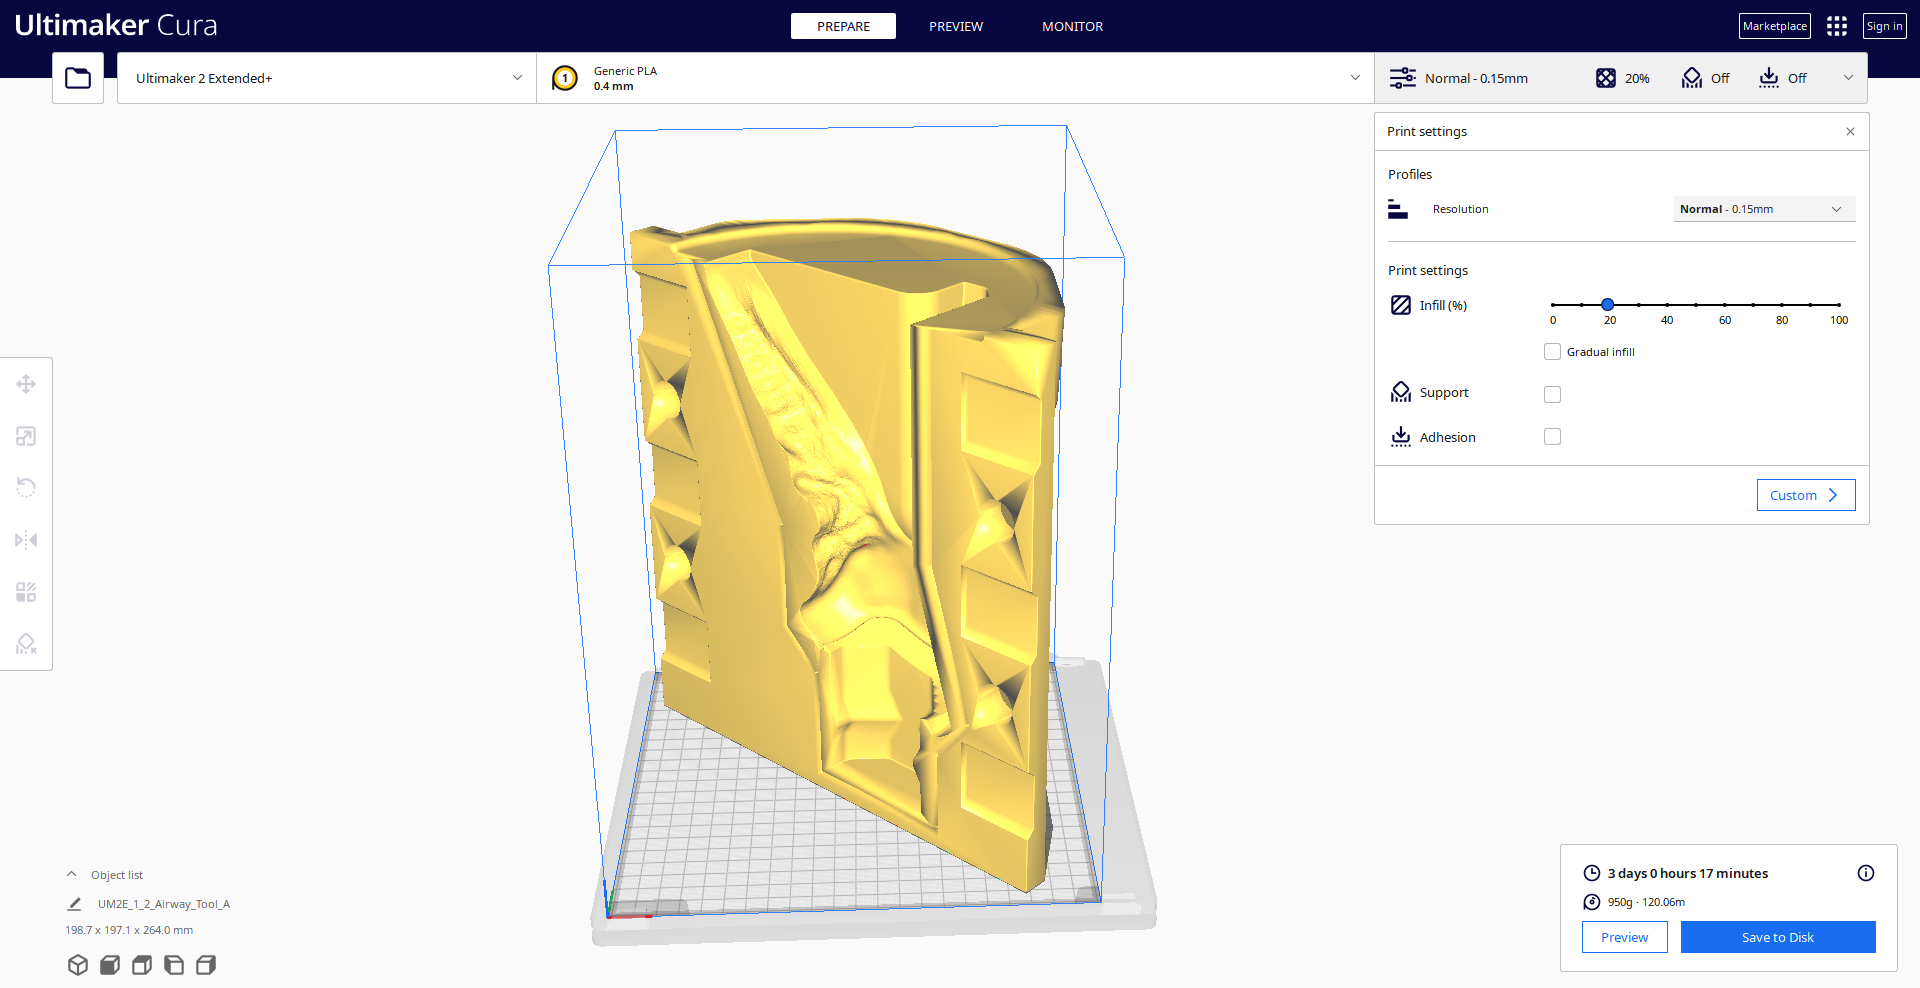Switch to MONITOR stage tab
1920x988 pixels.
click(x=1072, y=26)
